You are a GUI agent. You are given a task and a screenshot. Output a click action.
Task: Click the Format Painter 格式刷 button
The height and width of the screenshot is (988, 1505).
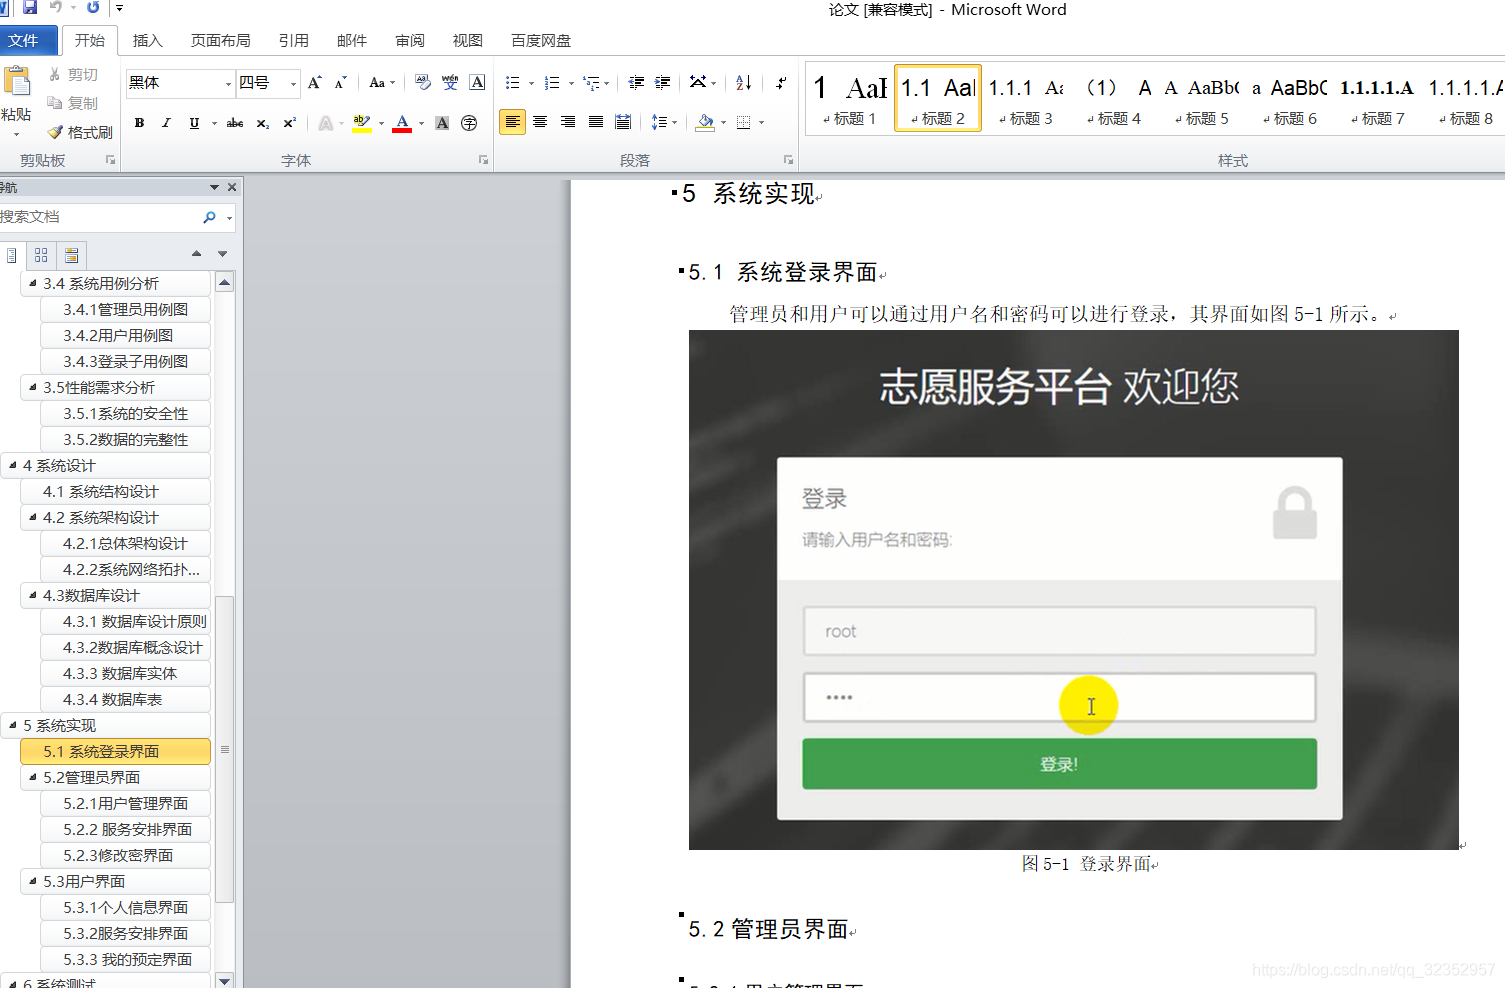tap(80, 132)
